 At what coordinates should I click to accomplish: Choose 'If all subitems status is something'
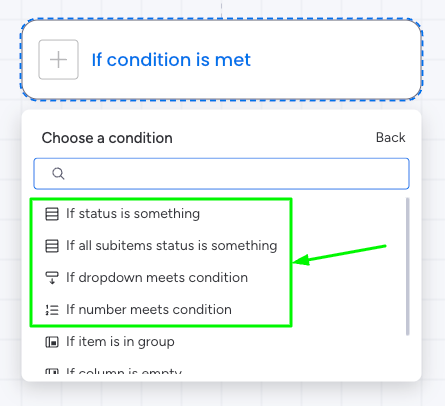point(171,246)
